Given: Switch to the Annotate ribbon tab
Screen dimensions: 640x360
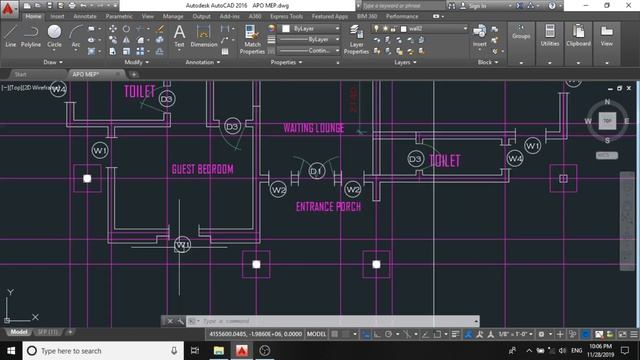Looking at the screenshot, I should pyautogui.click(x=85, y=16).
